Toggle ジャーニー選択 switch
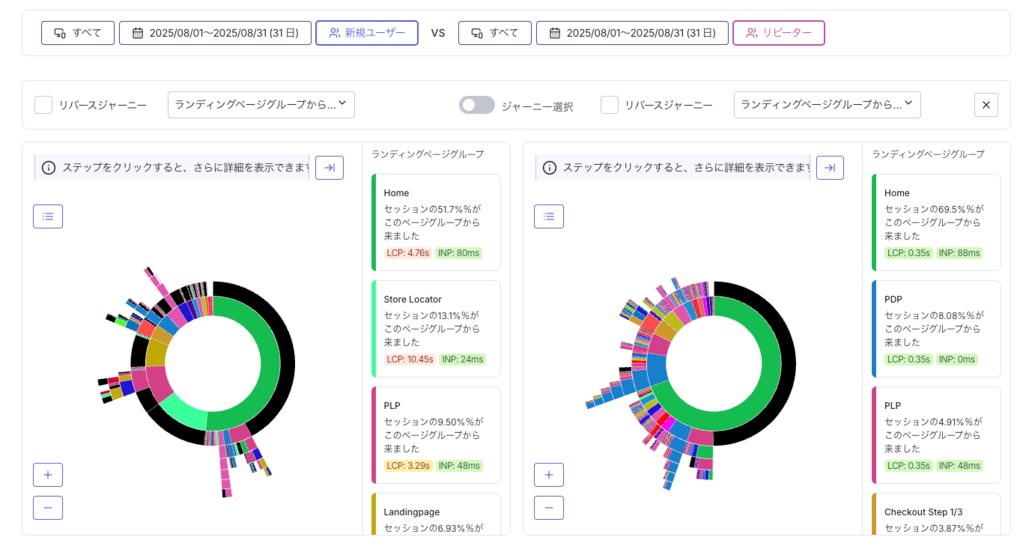The width and height of the screenshot is (1023, 540). tap(476, 105)
